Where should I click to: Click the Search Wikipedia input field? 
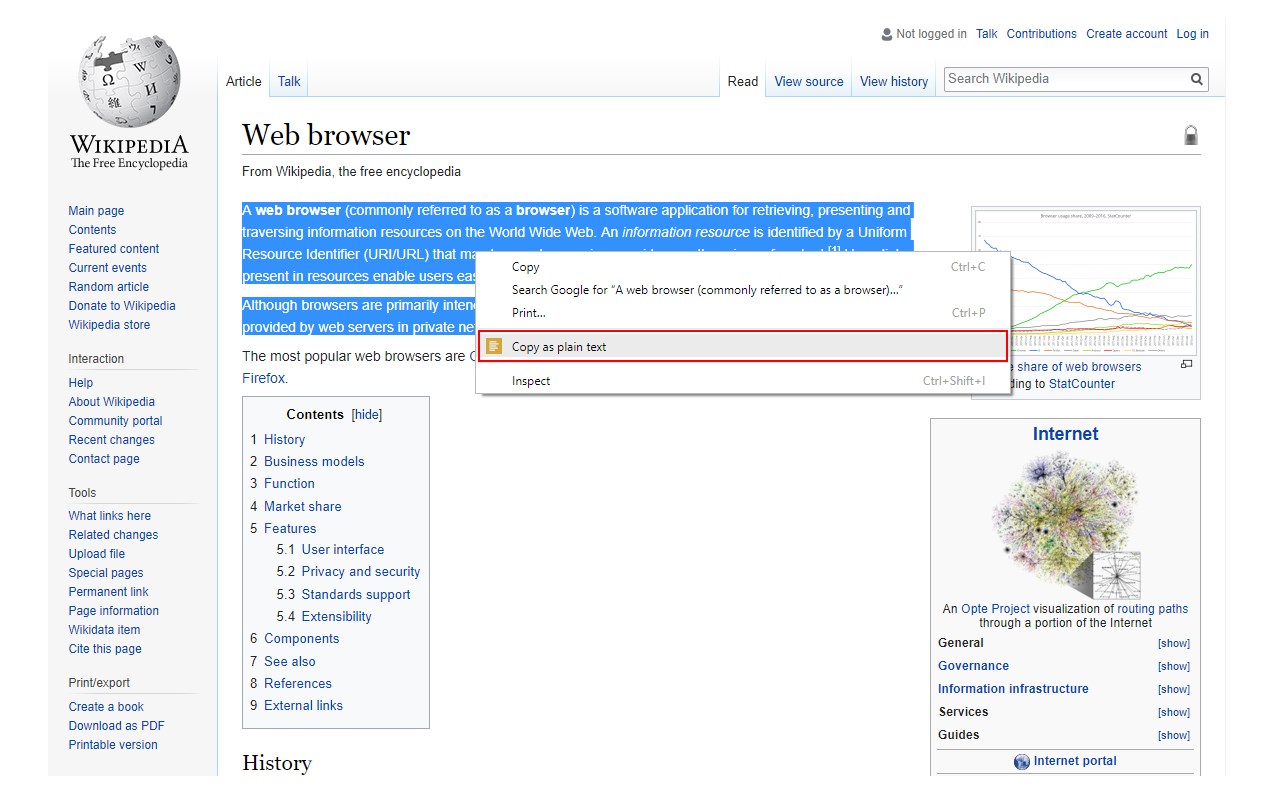pos(1065,79)
